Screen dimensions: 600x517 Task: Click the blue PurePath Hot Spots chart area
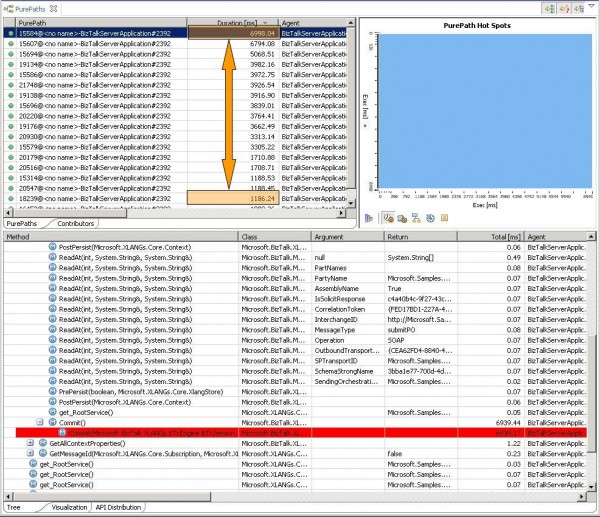(x=485, y=111)
